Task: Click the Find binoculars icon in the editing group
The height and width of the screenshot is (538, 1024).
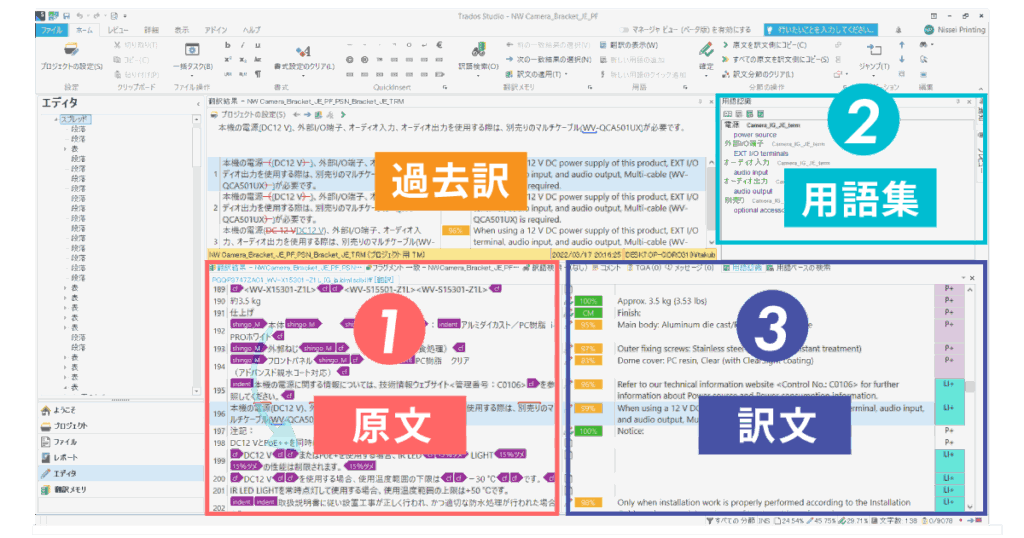Action: [923, 45]
